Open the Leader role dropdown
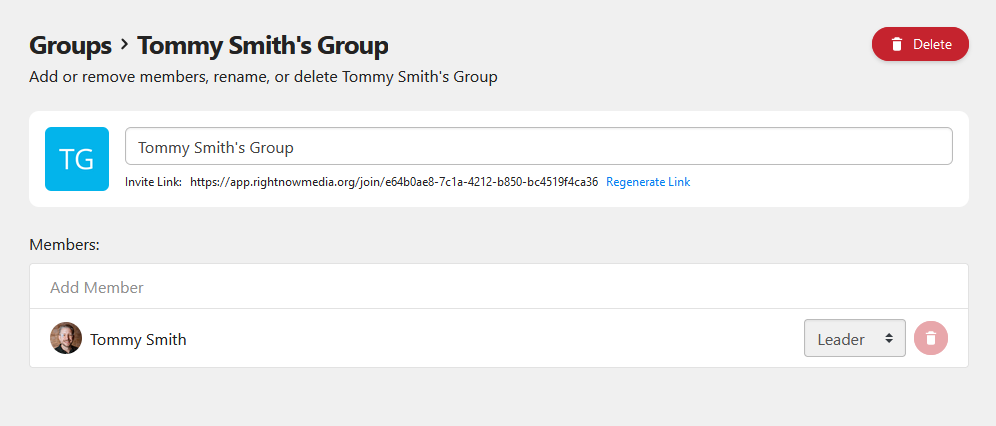The height and width of the screenshot is (426, 996). point(854,338)
